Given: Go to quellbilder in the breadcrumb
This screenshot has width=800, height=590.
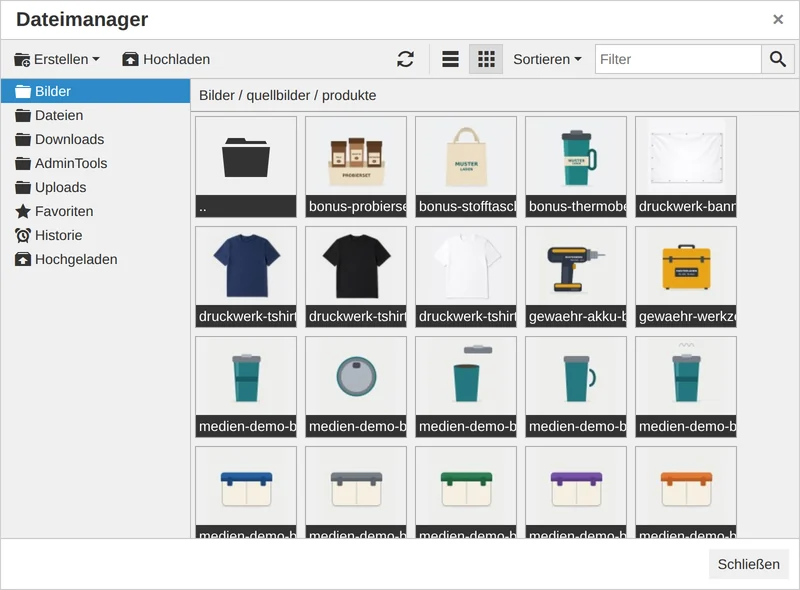Looking at the screenshot, I should point(278,95).
